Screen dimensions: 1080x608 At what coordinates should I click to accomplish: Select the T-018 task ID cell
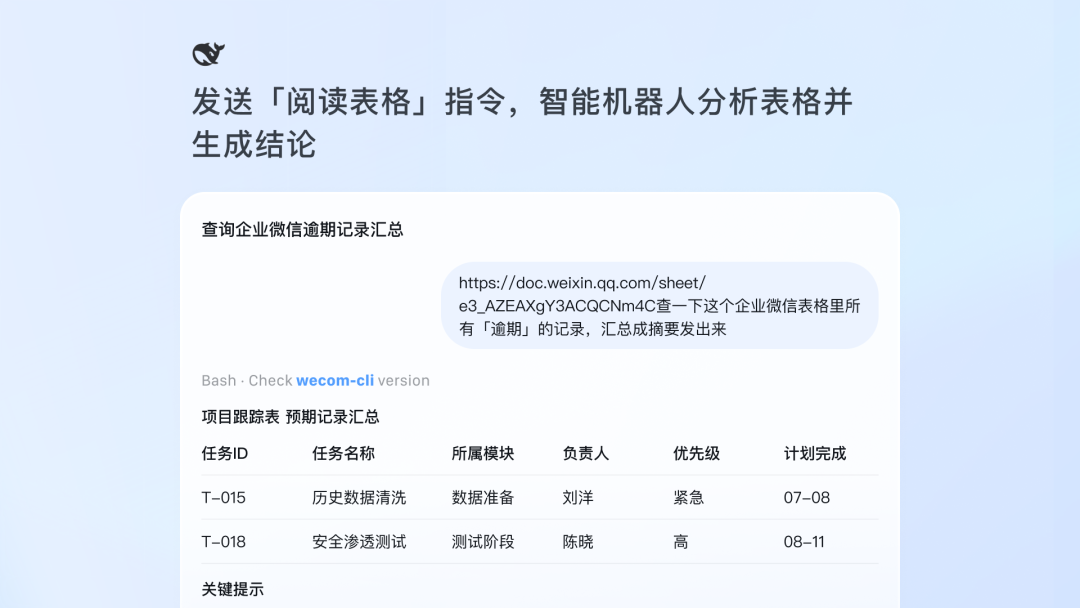pyautogui.click(x=223, y=542)
